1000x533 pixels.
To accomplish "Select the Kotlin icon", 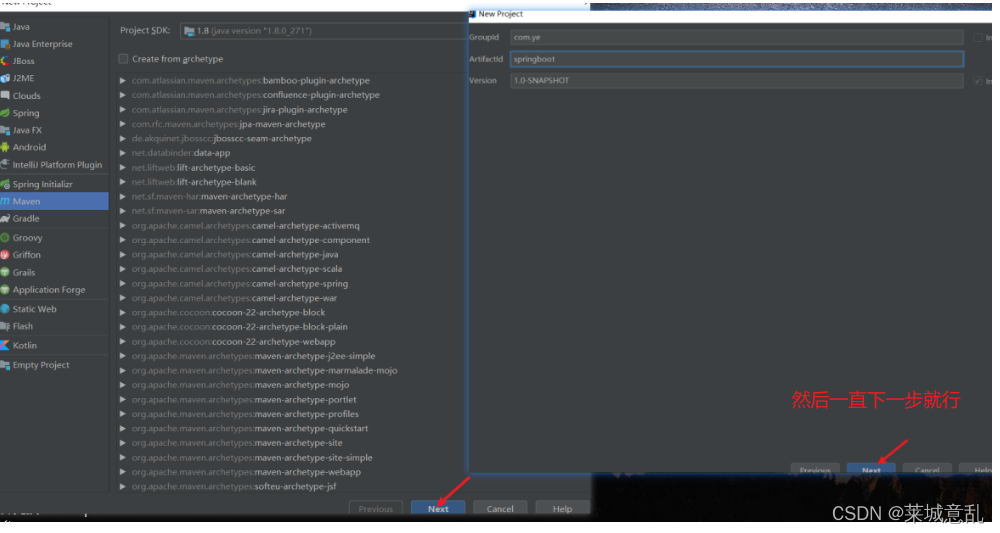I will (x=5, y=346).
